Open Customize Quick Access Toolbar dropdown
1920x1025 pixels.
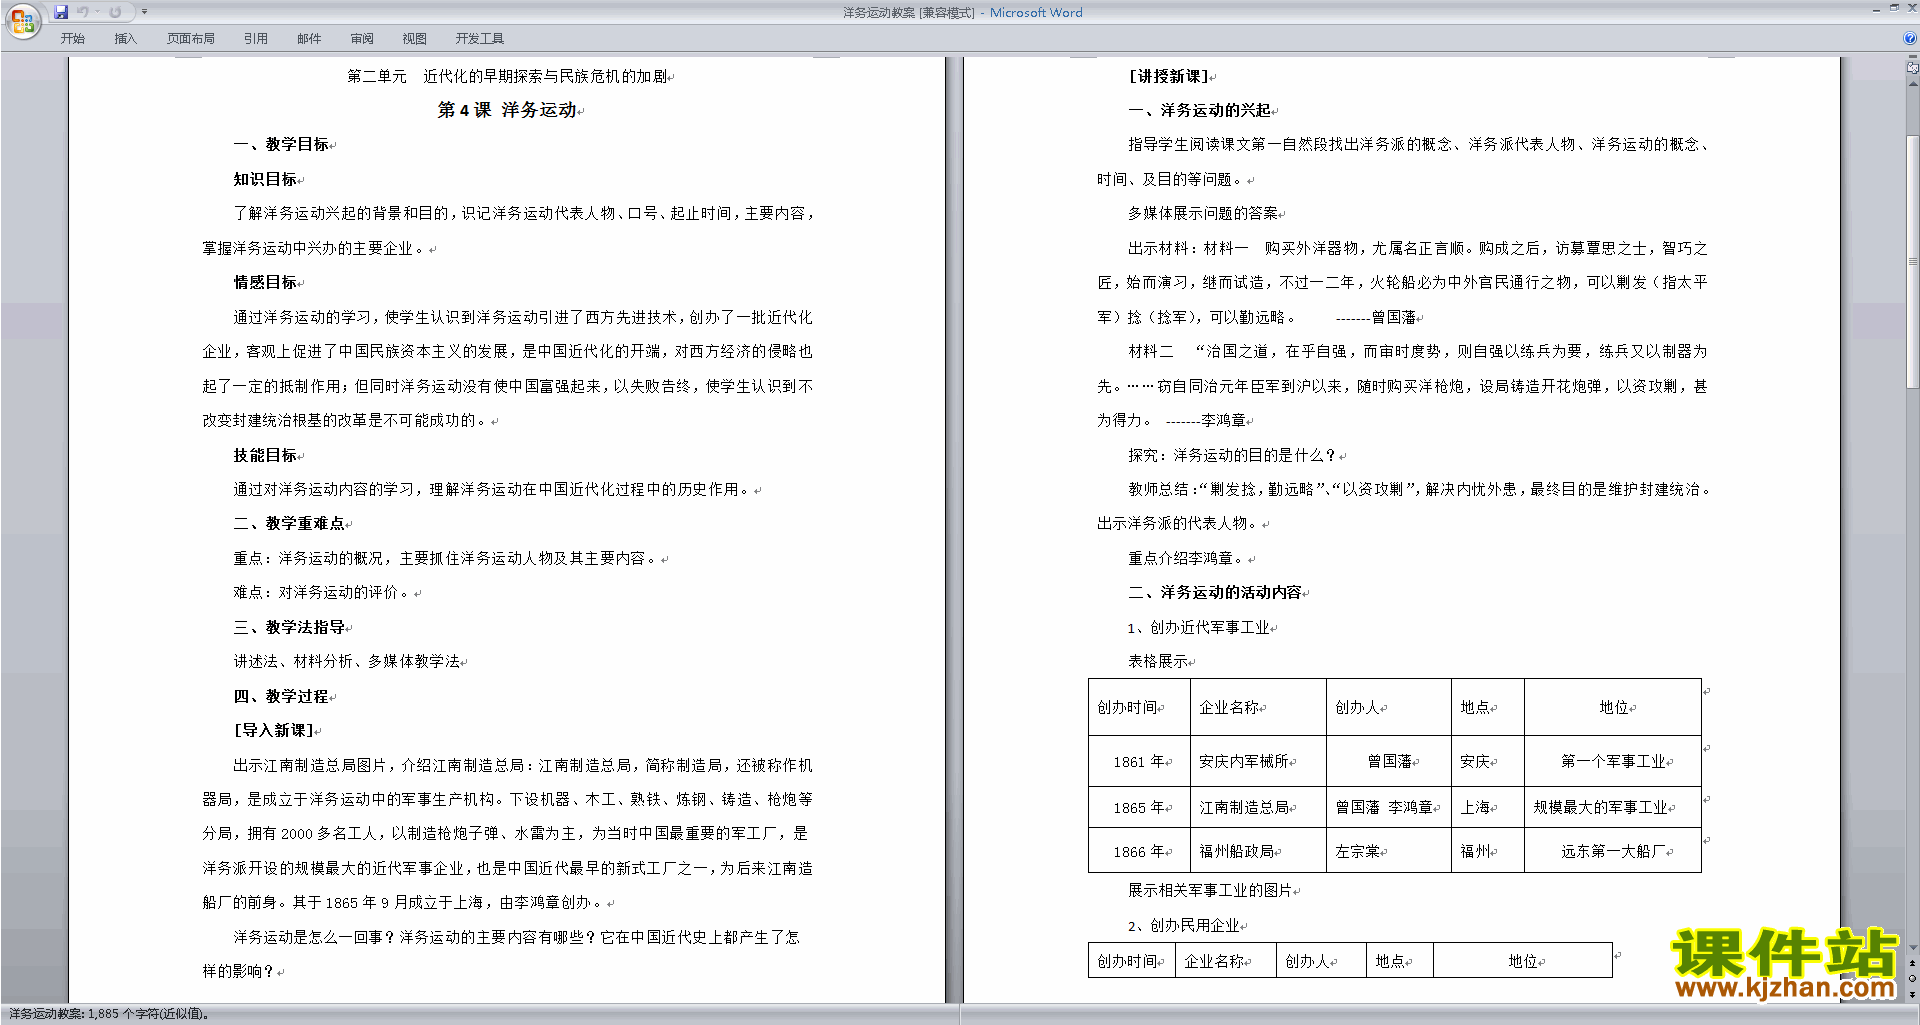point(144,12)
